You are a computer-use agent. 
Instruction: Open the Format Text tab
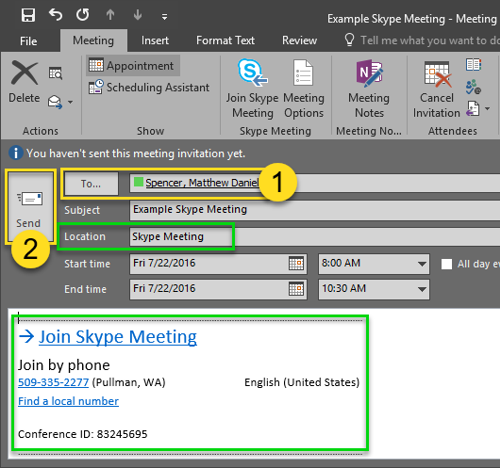click(225, 40)
